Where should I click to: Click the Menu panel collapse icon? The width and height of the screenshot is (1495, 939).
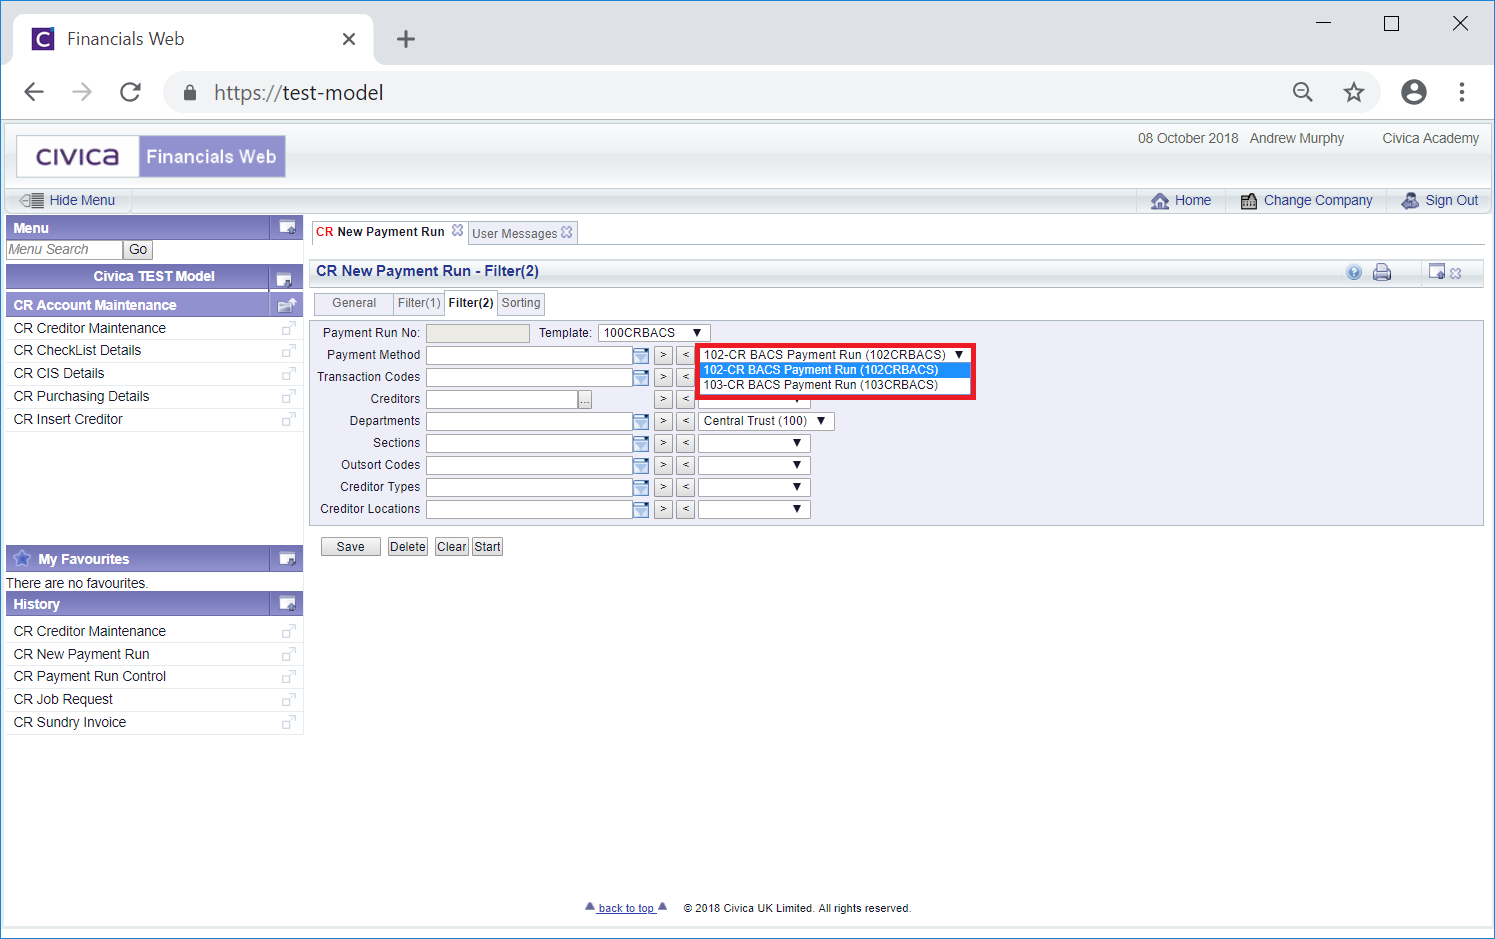[287, 227]
